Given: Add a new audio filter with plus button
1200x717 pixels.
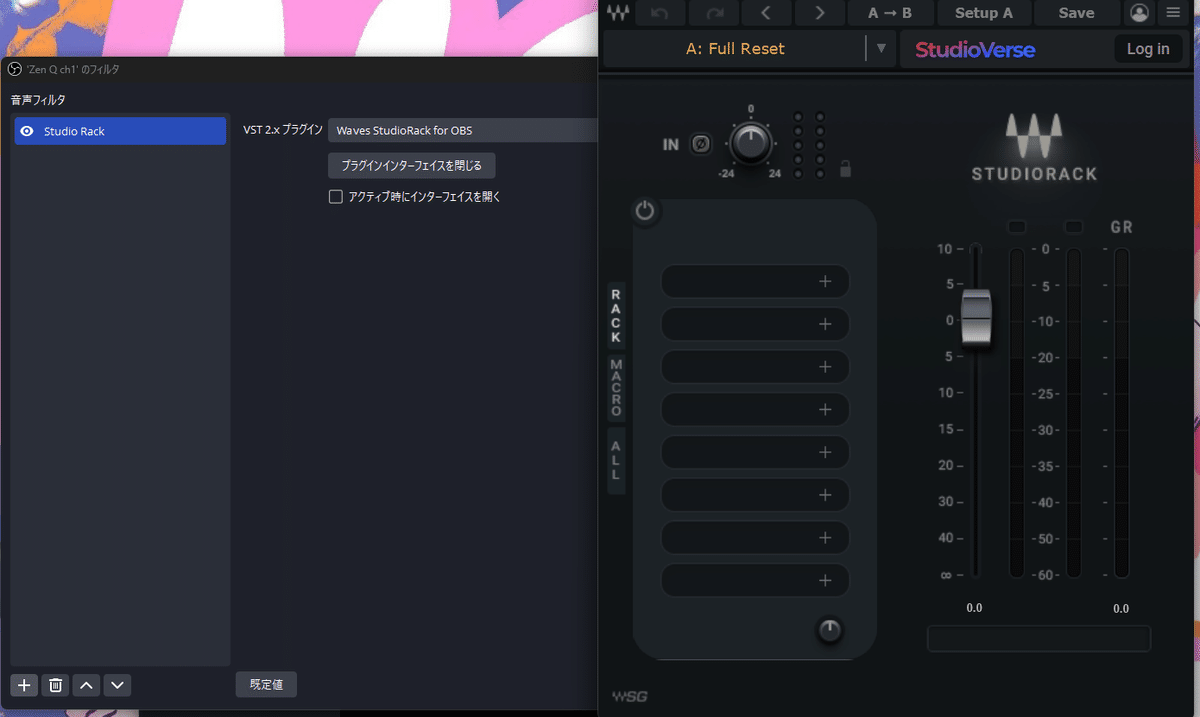Looking at the screenshot, I should pos(25,685).
